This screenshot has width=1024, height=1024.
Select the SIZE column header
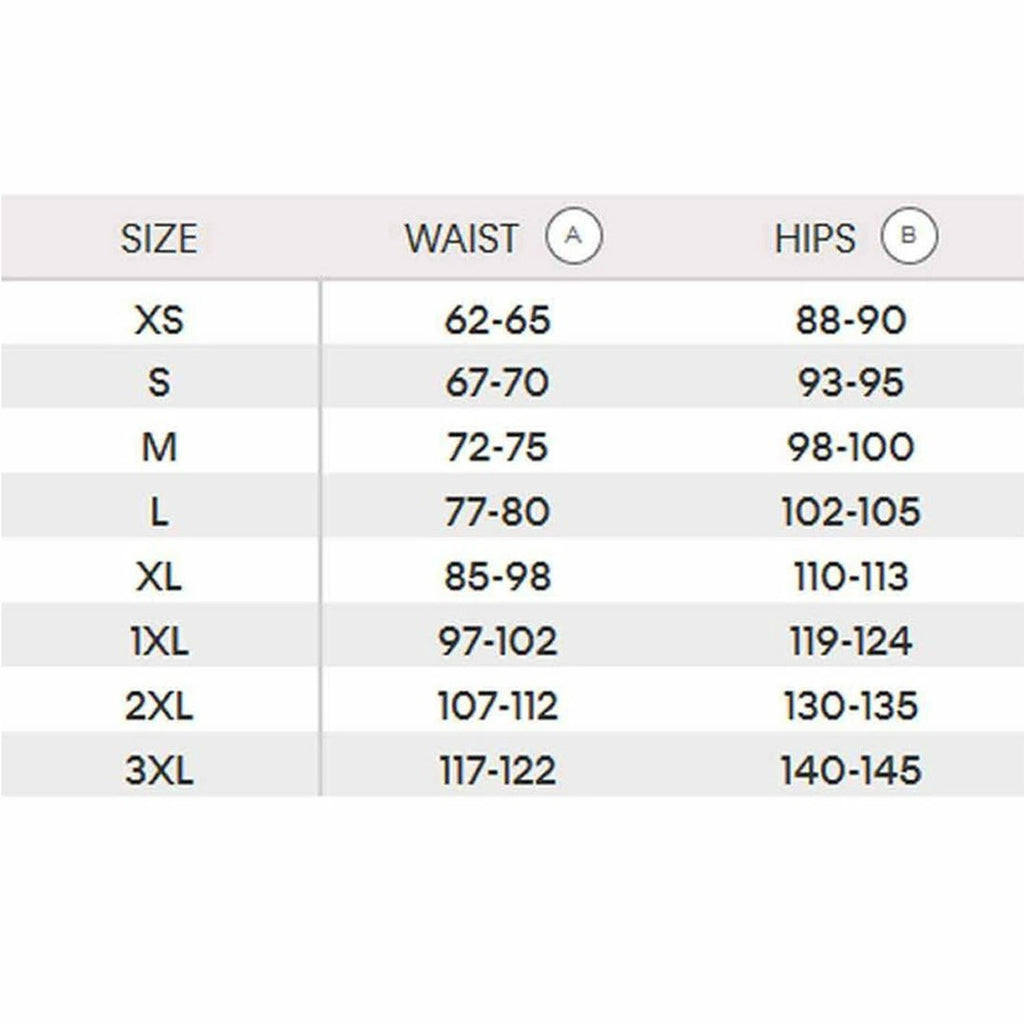159,239
